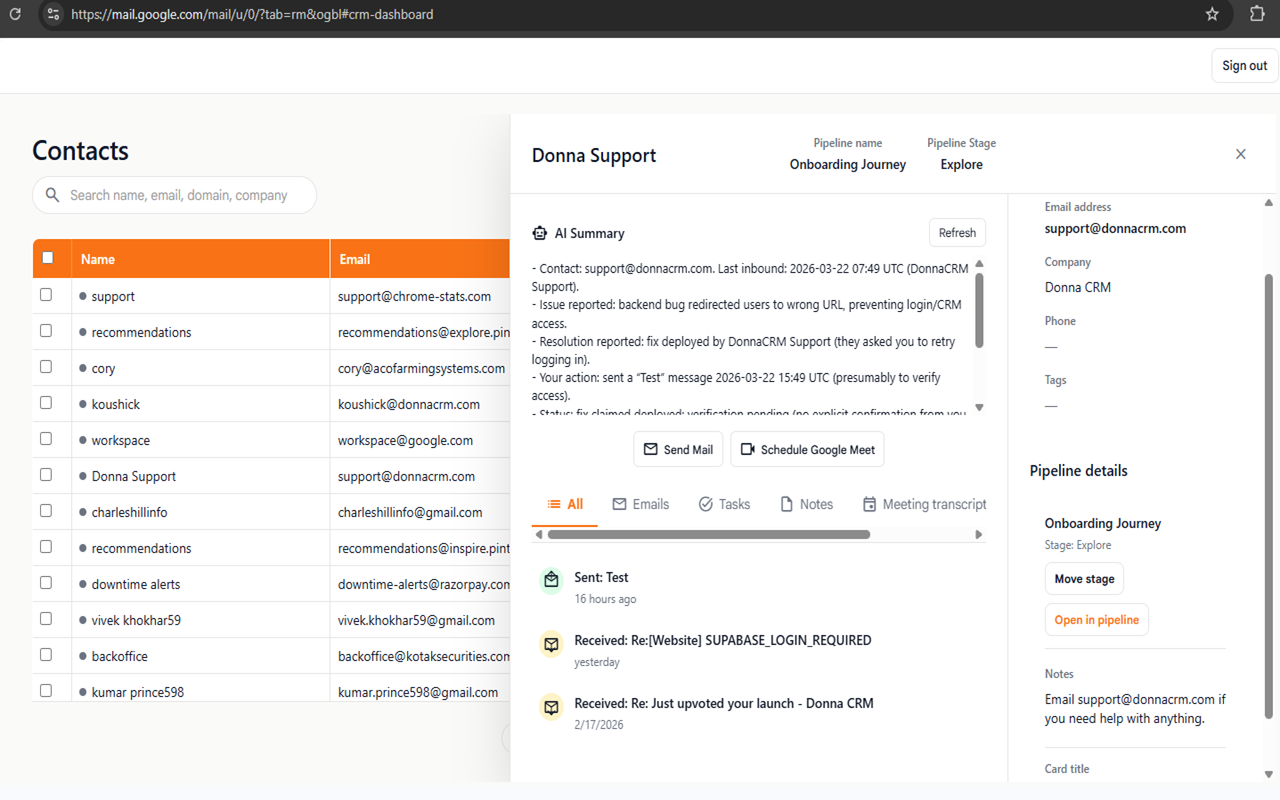Click the sent mail icon beside 'Sent: Test'
The height and width of the screenshot is (800, 1280).
pyautogui.click(x=551, y=580)
